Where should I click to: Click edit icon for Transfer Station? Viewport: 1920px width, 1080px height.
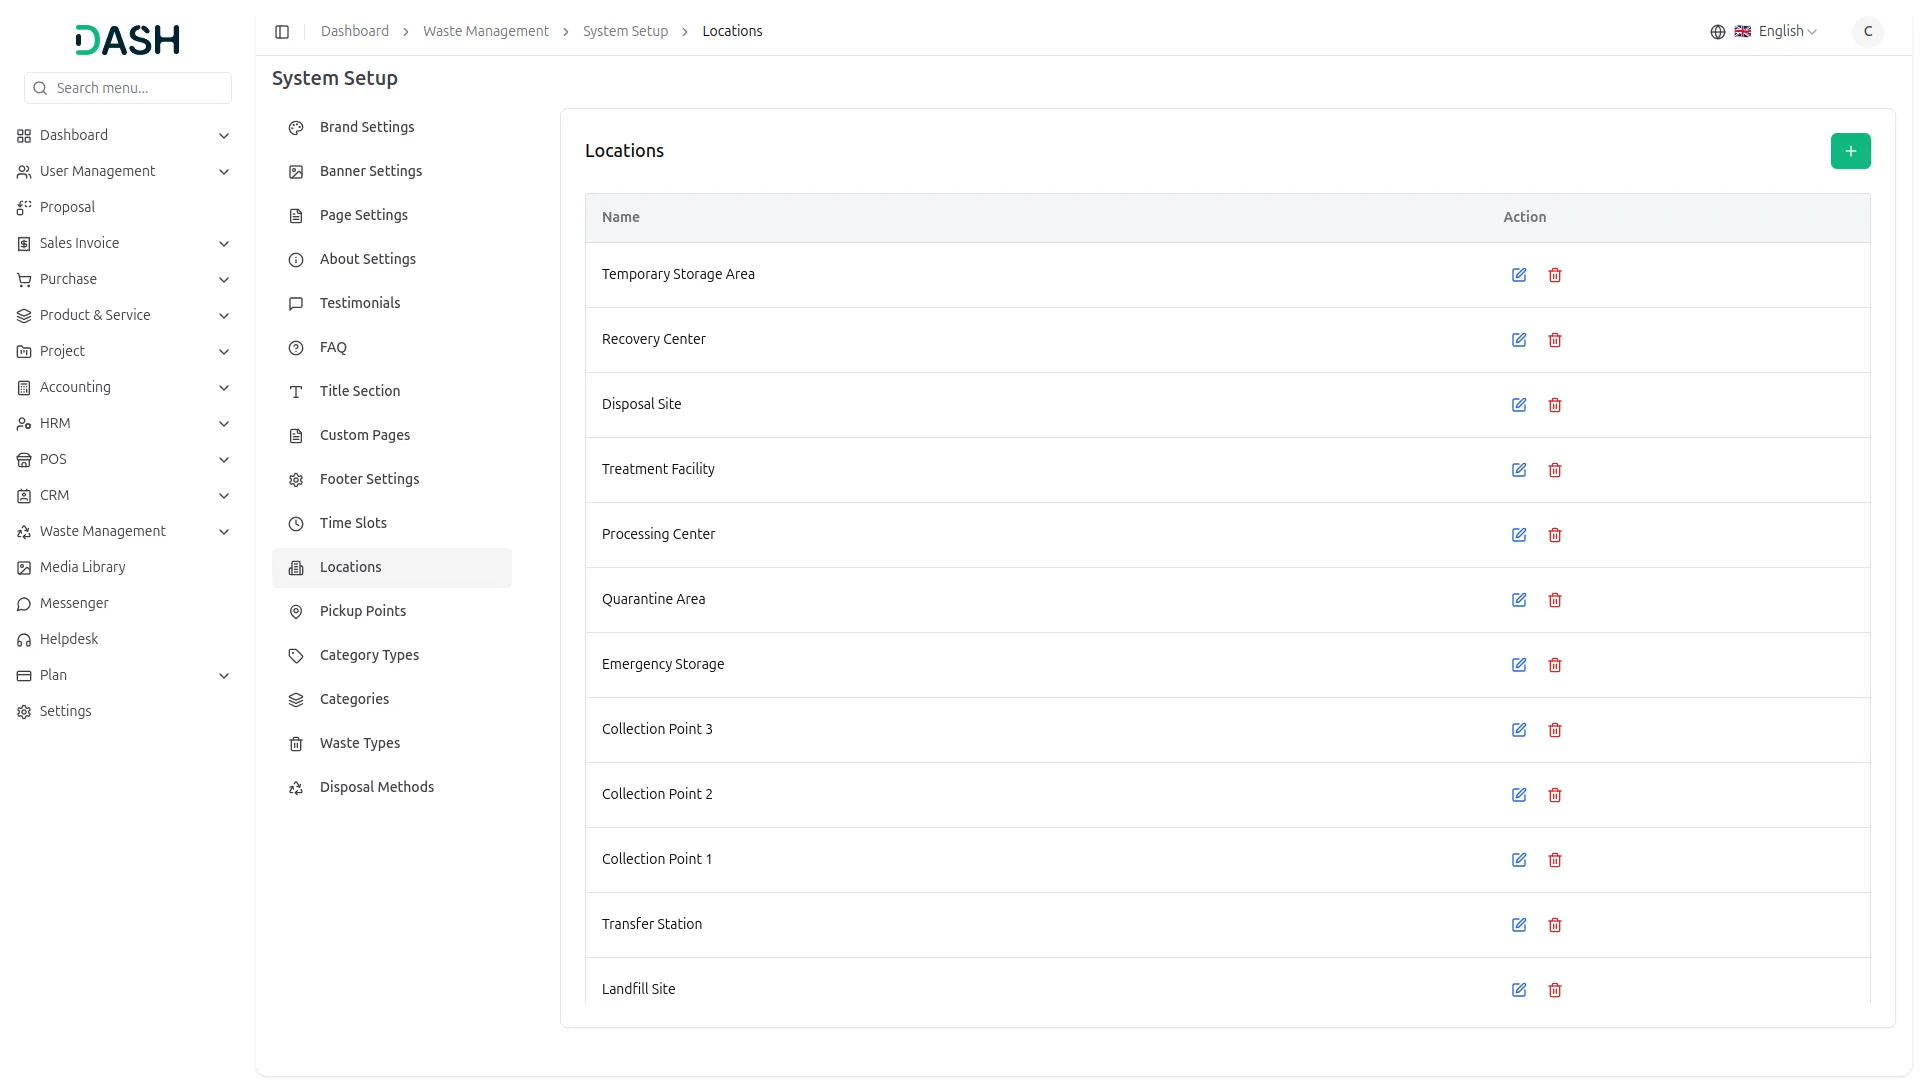tap(1519, 925)
